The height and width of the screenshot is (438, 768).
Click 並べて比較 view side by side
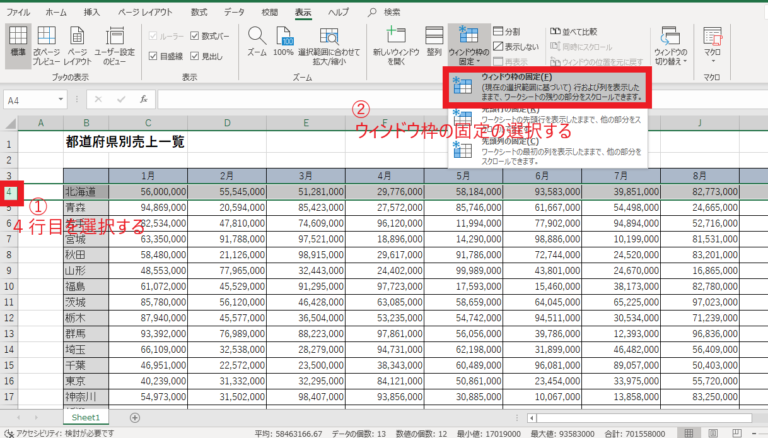point(574,31)
